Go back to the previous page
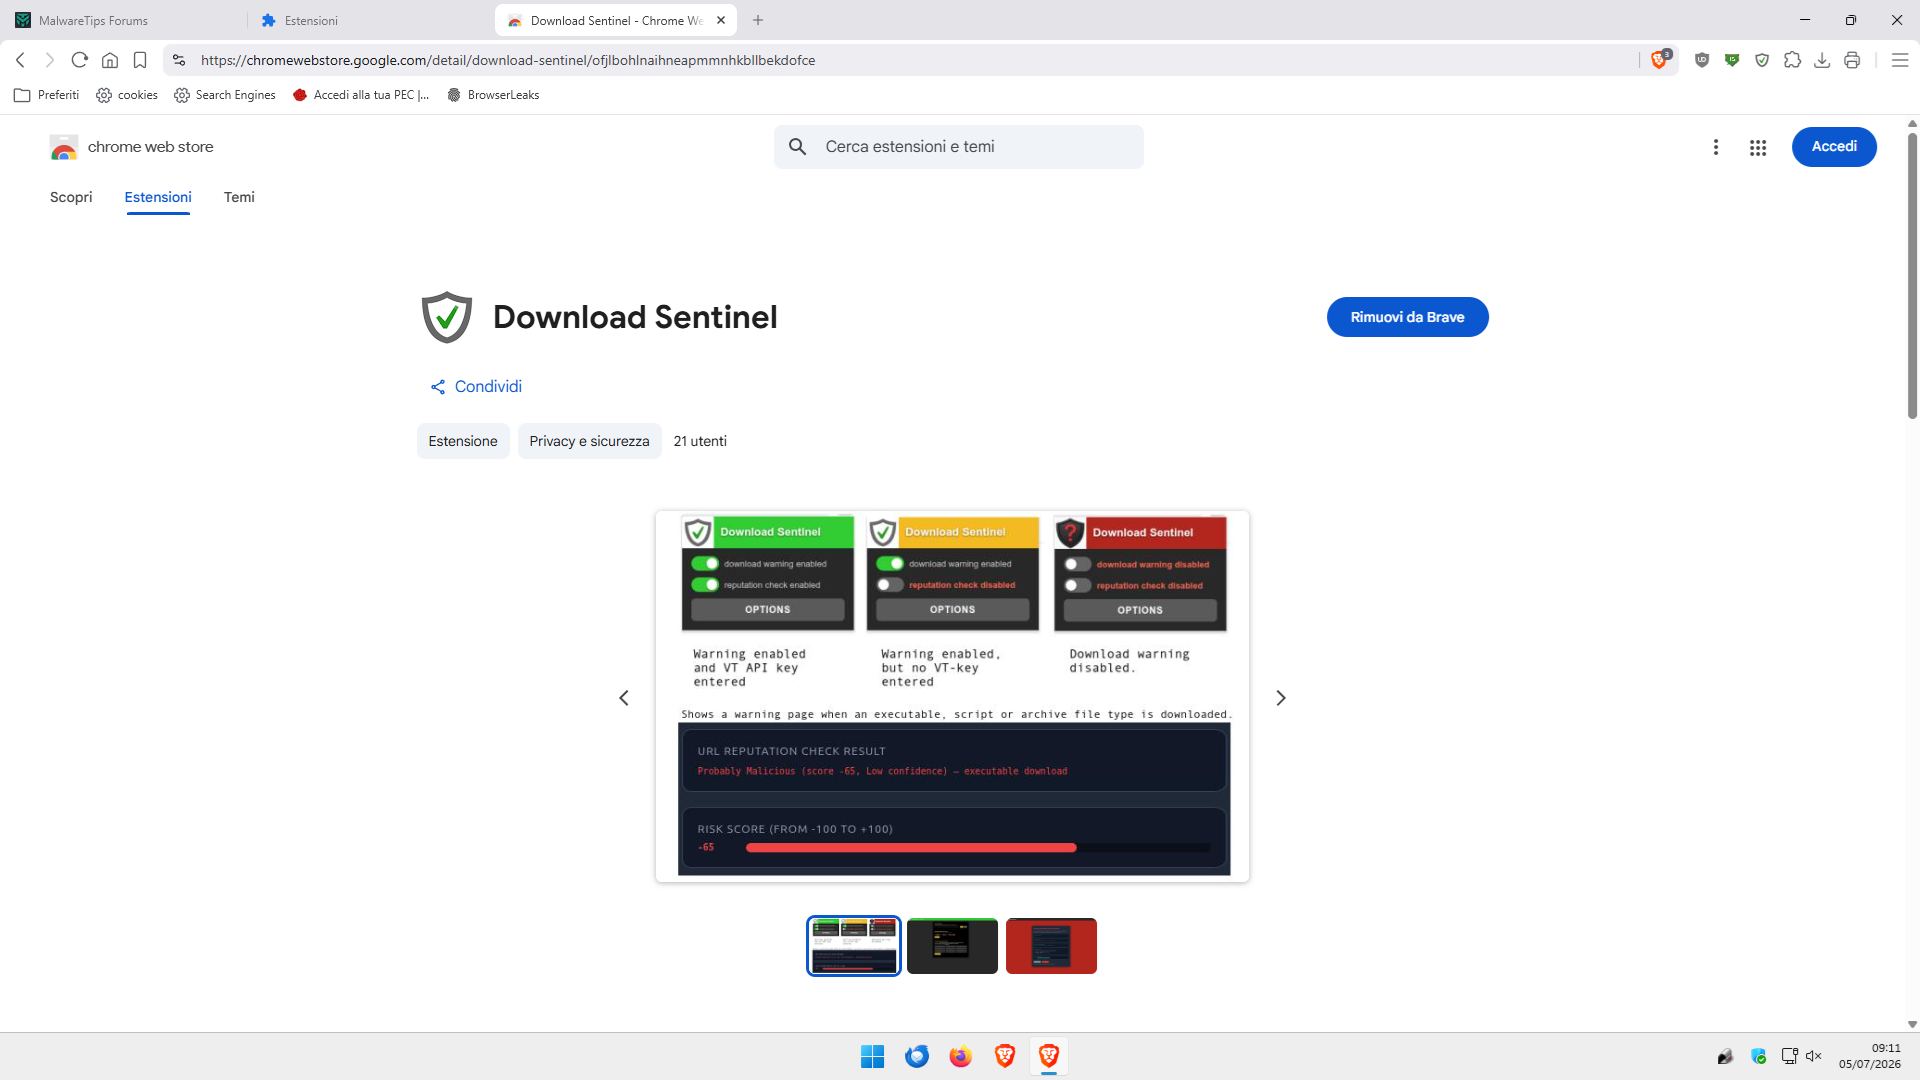The image size is (1920, 1080). tap(20, 60)
